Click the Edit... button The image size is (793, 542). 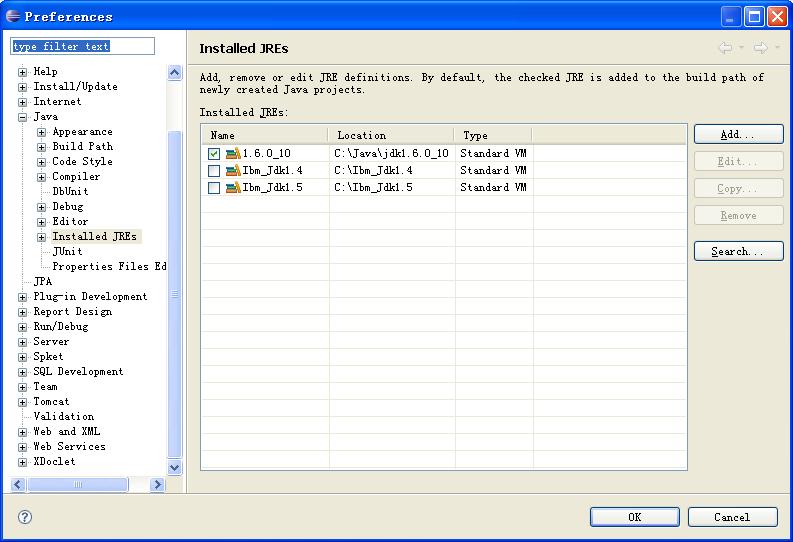tap(738, 161)
